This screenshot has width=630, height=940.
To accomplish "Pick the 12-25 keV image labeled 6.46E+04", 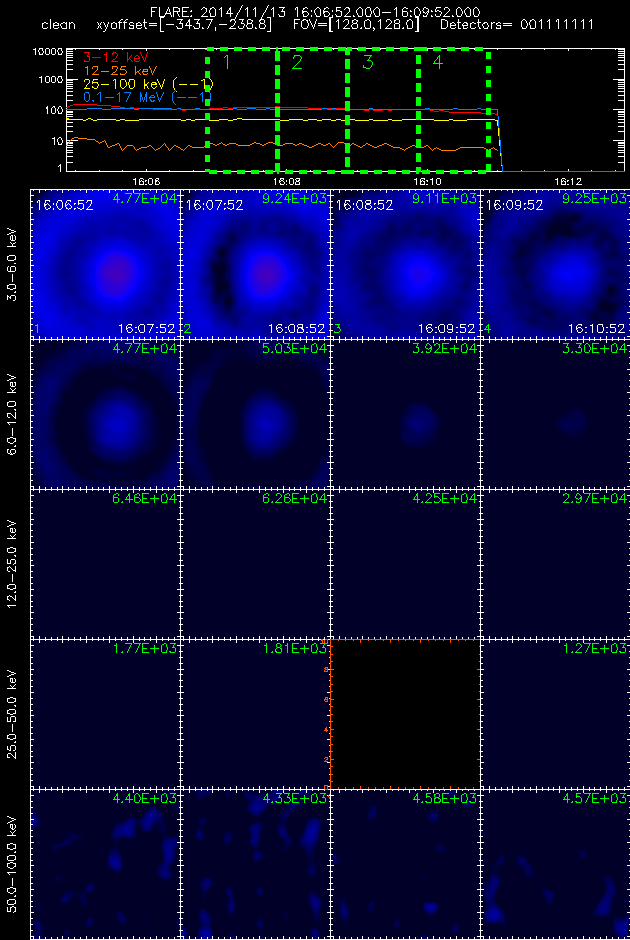I will pos(105,564).
